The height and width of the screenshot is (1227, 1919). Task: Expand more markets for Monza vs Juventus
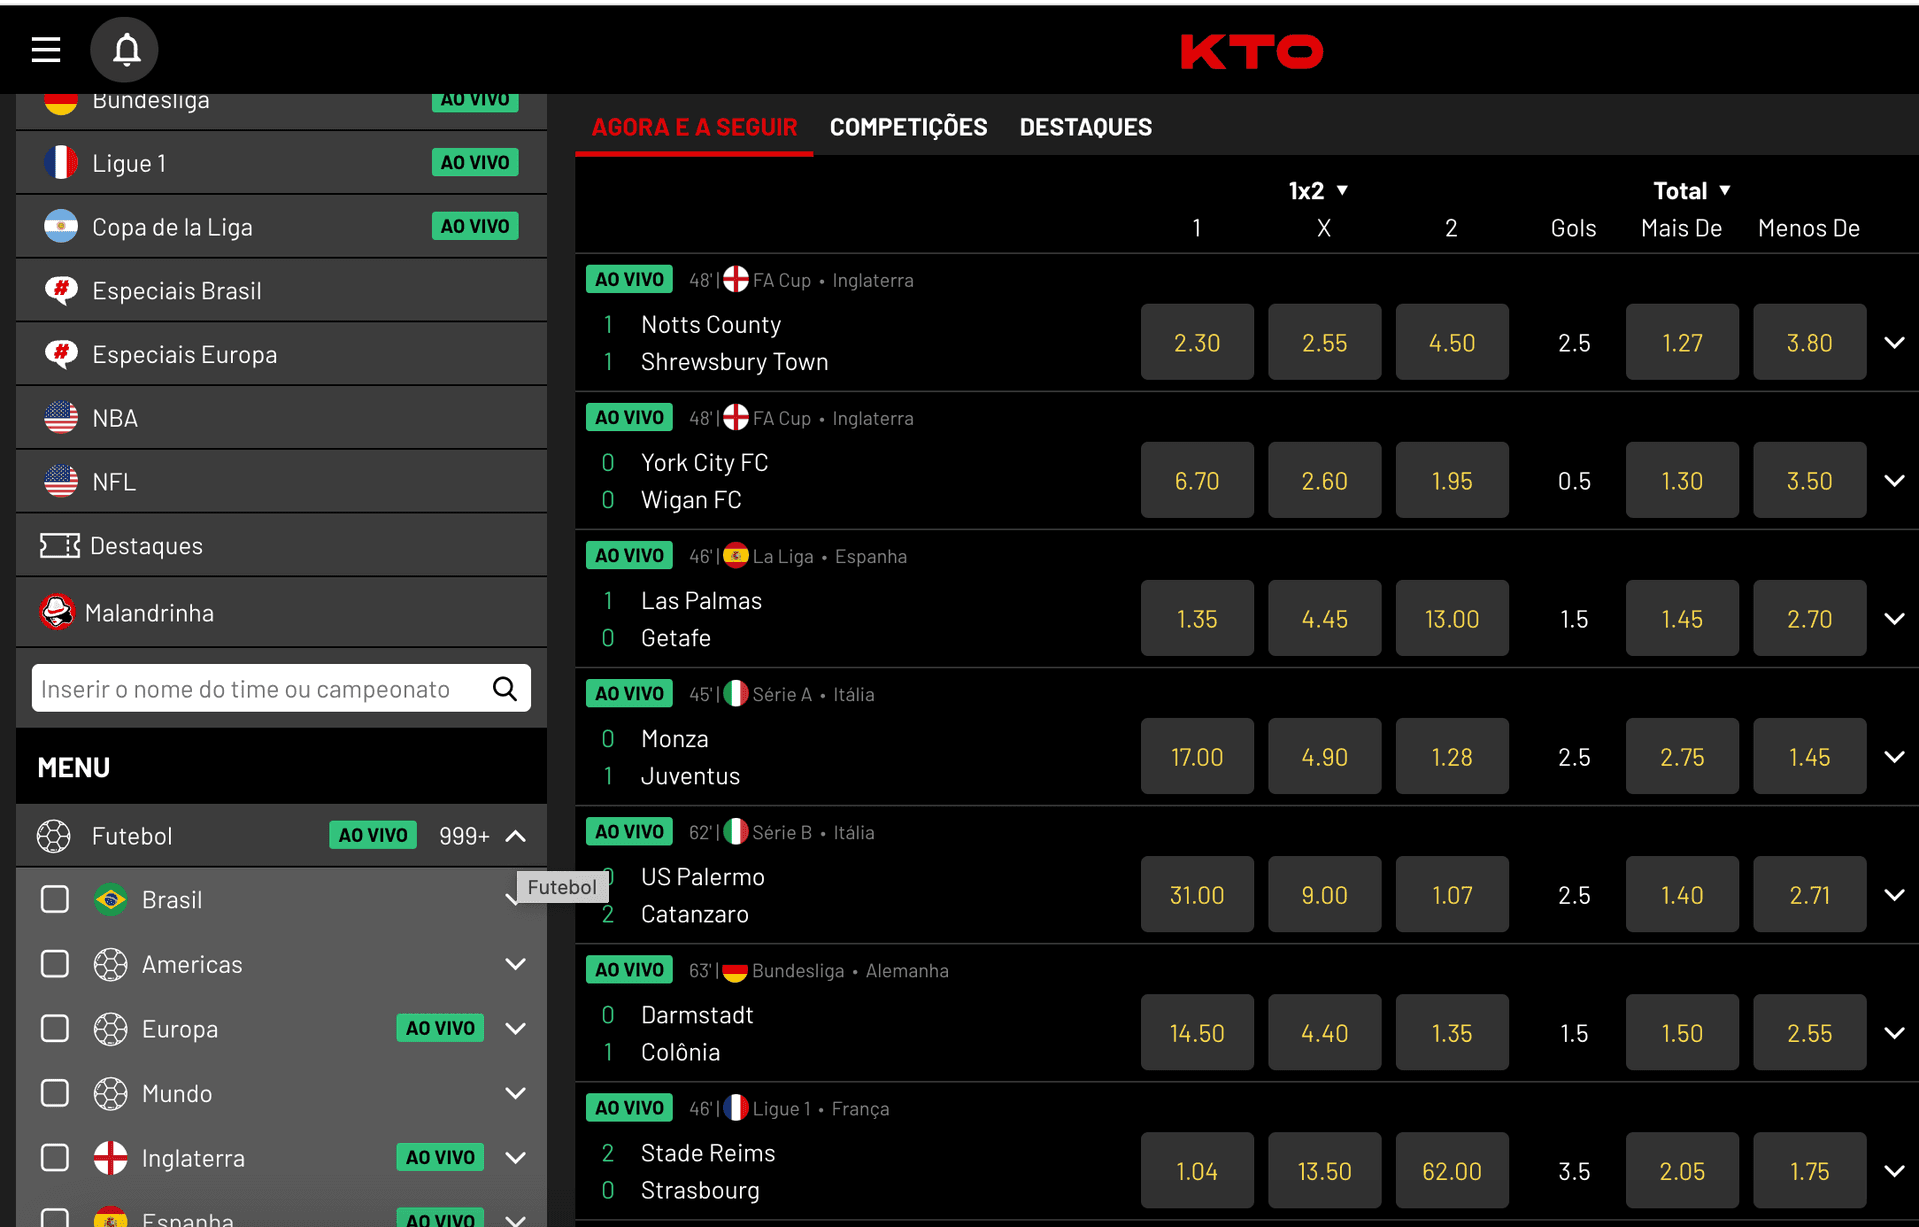pyautogui.click(x=1894, y=756)
